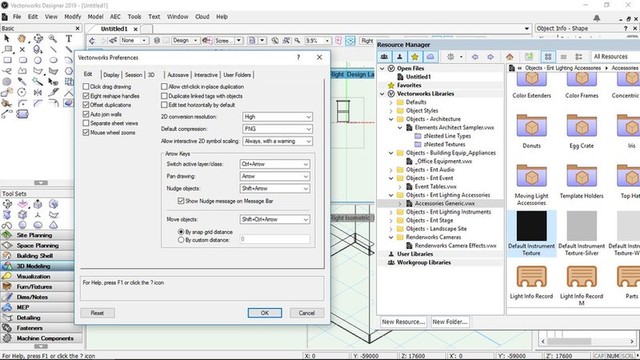
Task: Click Workgroup Libraries filter icon in Resource Manager
Action: coord(384,57)
